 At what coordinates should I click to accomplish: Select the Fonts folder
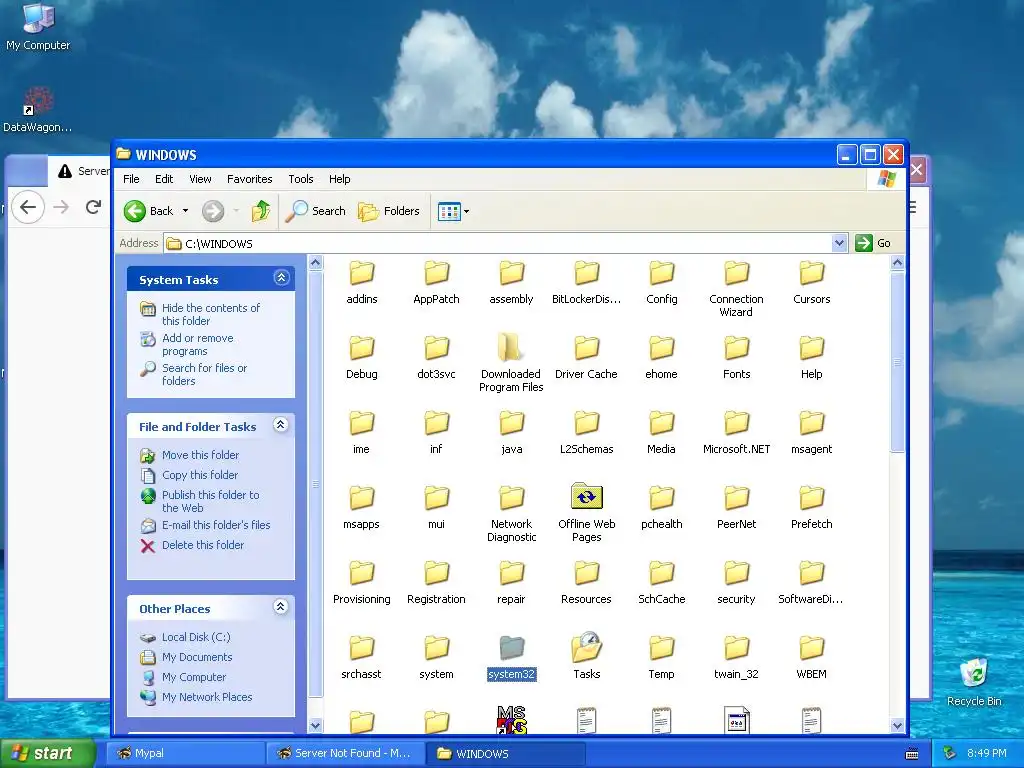736,348
